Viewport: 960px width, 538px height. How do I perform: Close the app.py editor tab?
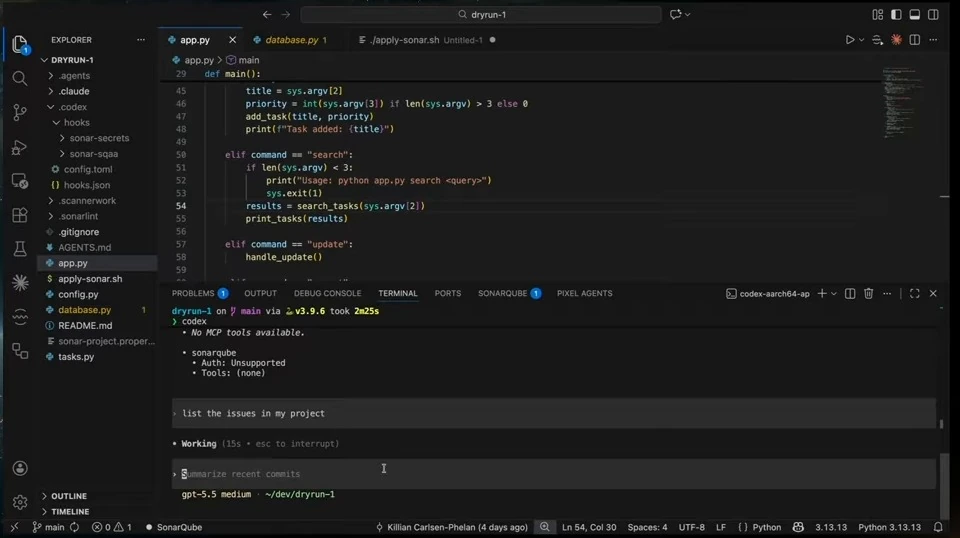tap(232, 40)
